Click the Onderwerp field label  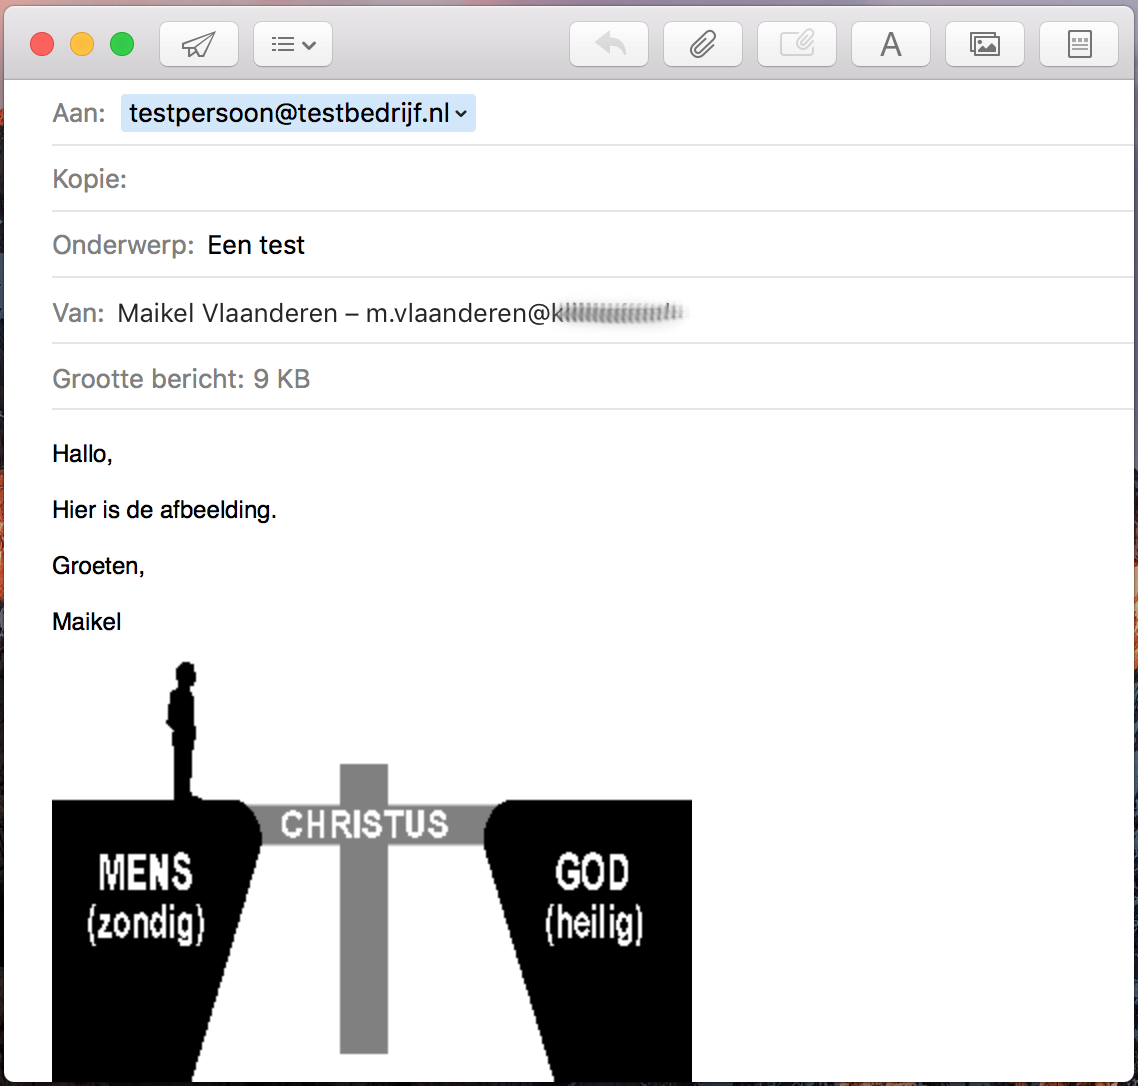[x=123, y=245]
